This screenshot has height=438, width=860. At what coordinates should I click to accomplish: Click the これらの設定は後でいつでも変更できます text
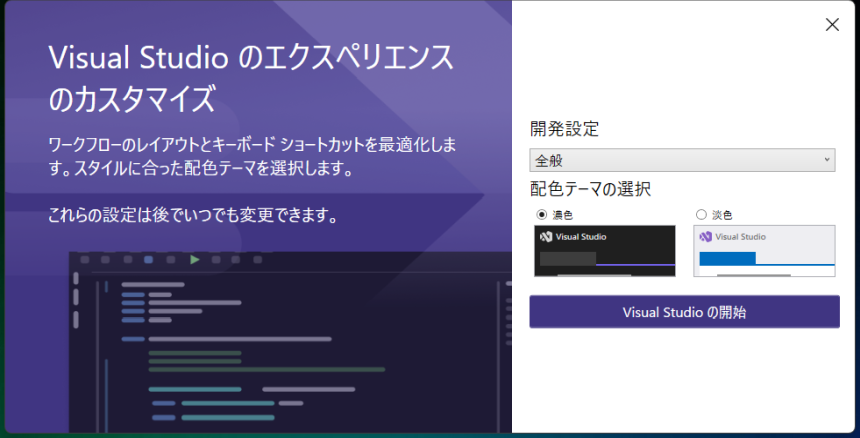191,215
